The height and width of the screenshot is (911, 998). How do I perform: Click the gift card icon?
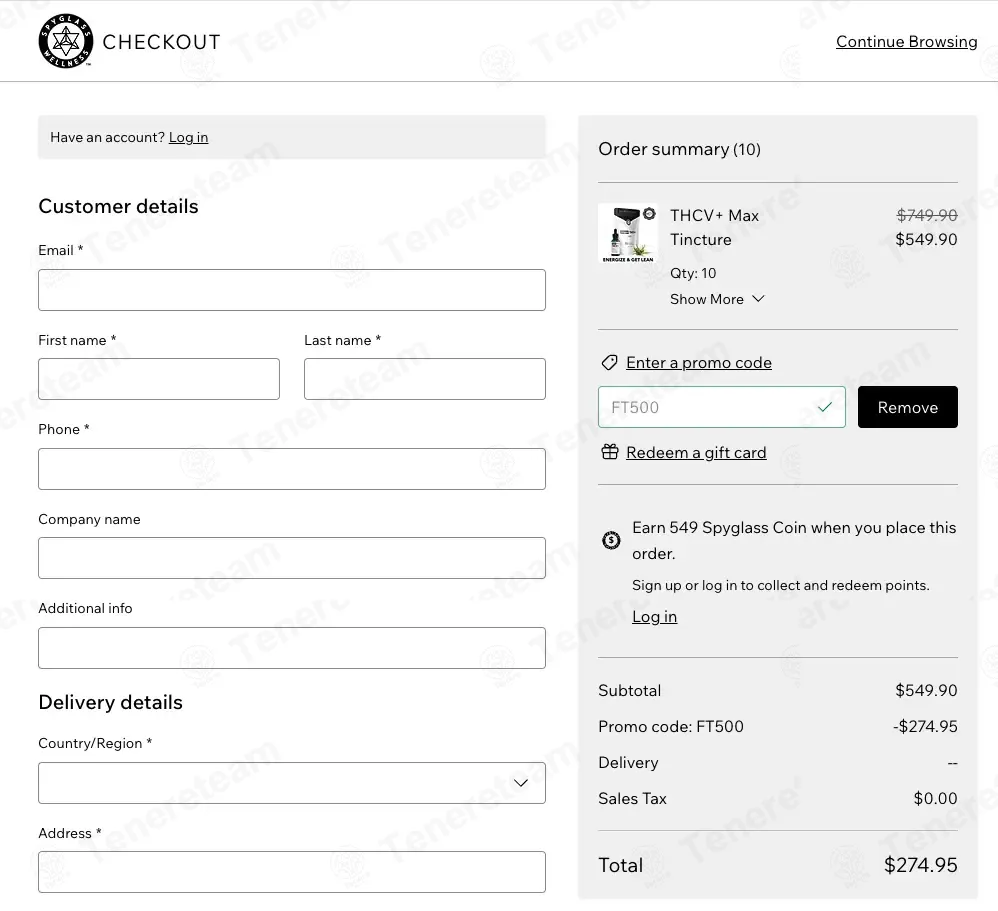click(x=610, y=452)
